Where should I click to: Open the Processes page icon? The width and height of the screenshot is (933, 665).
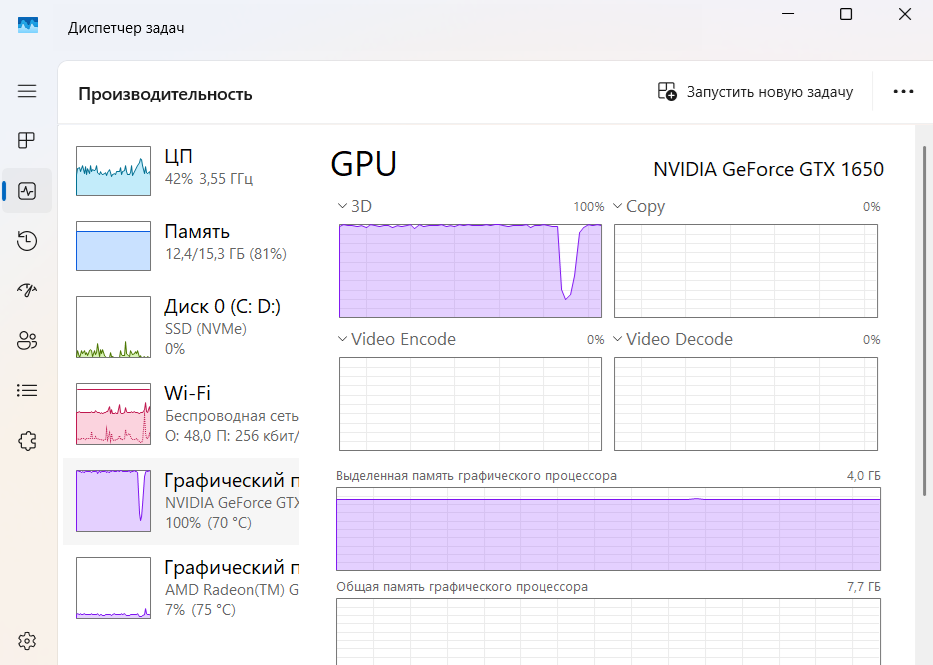[x=27, y=140]
